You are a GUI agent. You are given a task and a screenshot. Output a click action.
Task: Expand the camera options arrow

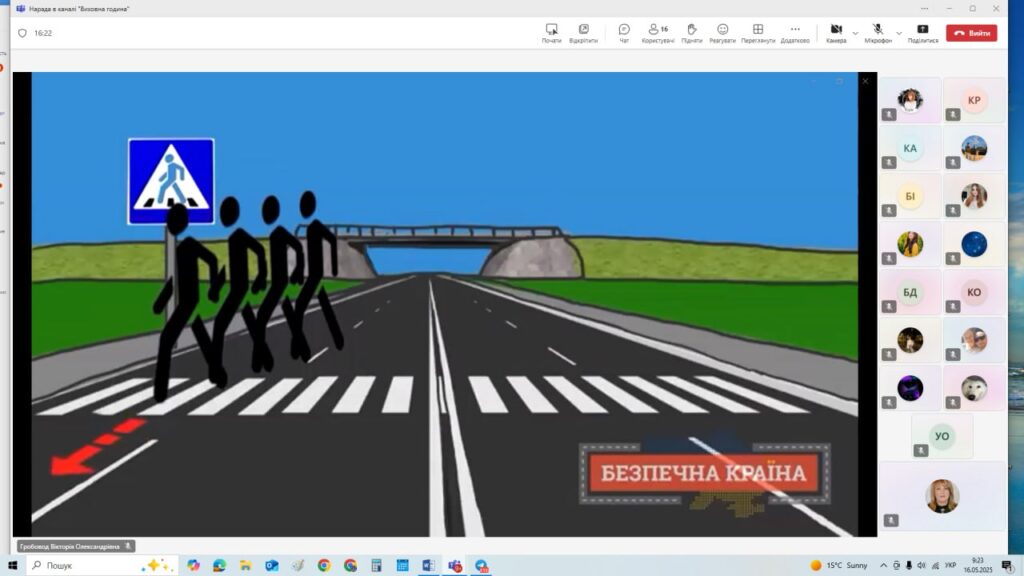[x=855, y=33]
